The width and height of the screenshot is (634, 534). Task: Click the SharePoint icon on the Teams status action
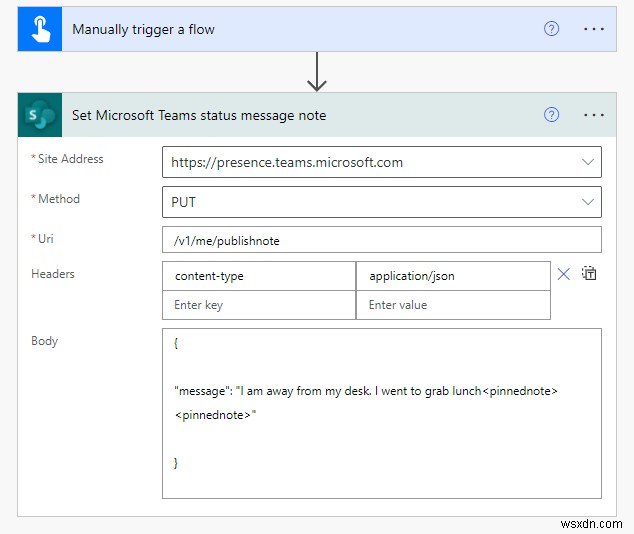click(x=40, y=115)
